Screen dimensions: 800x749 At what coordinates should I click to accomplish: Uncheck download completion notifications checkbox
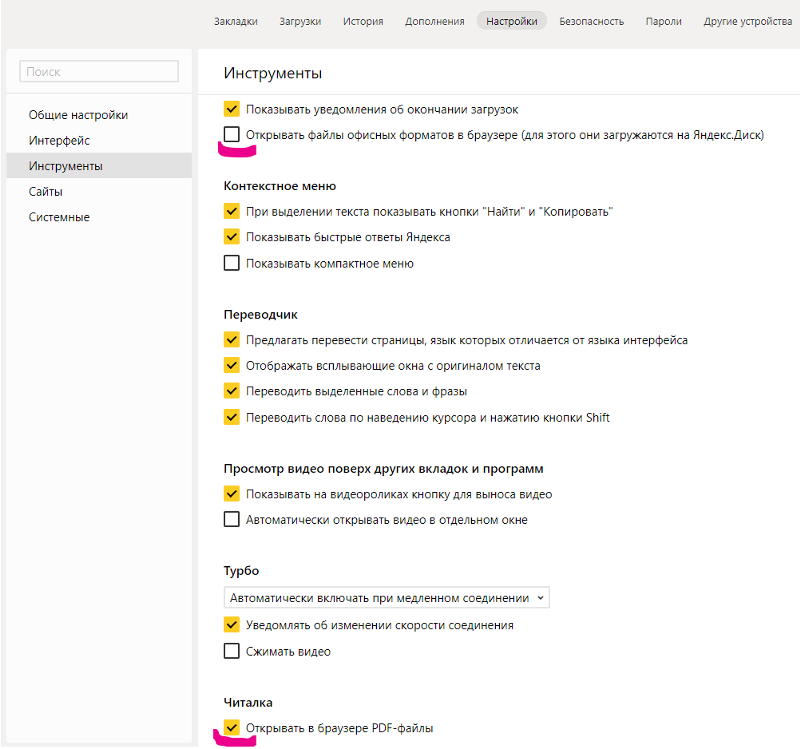(232, 109)
